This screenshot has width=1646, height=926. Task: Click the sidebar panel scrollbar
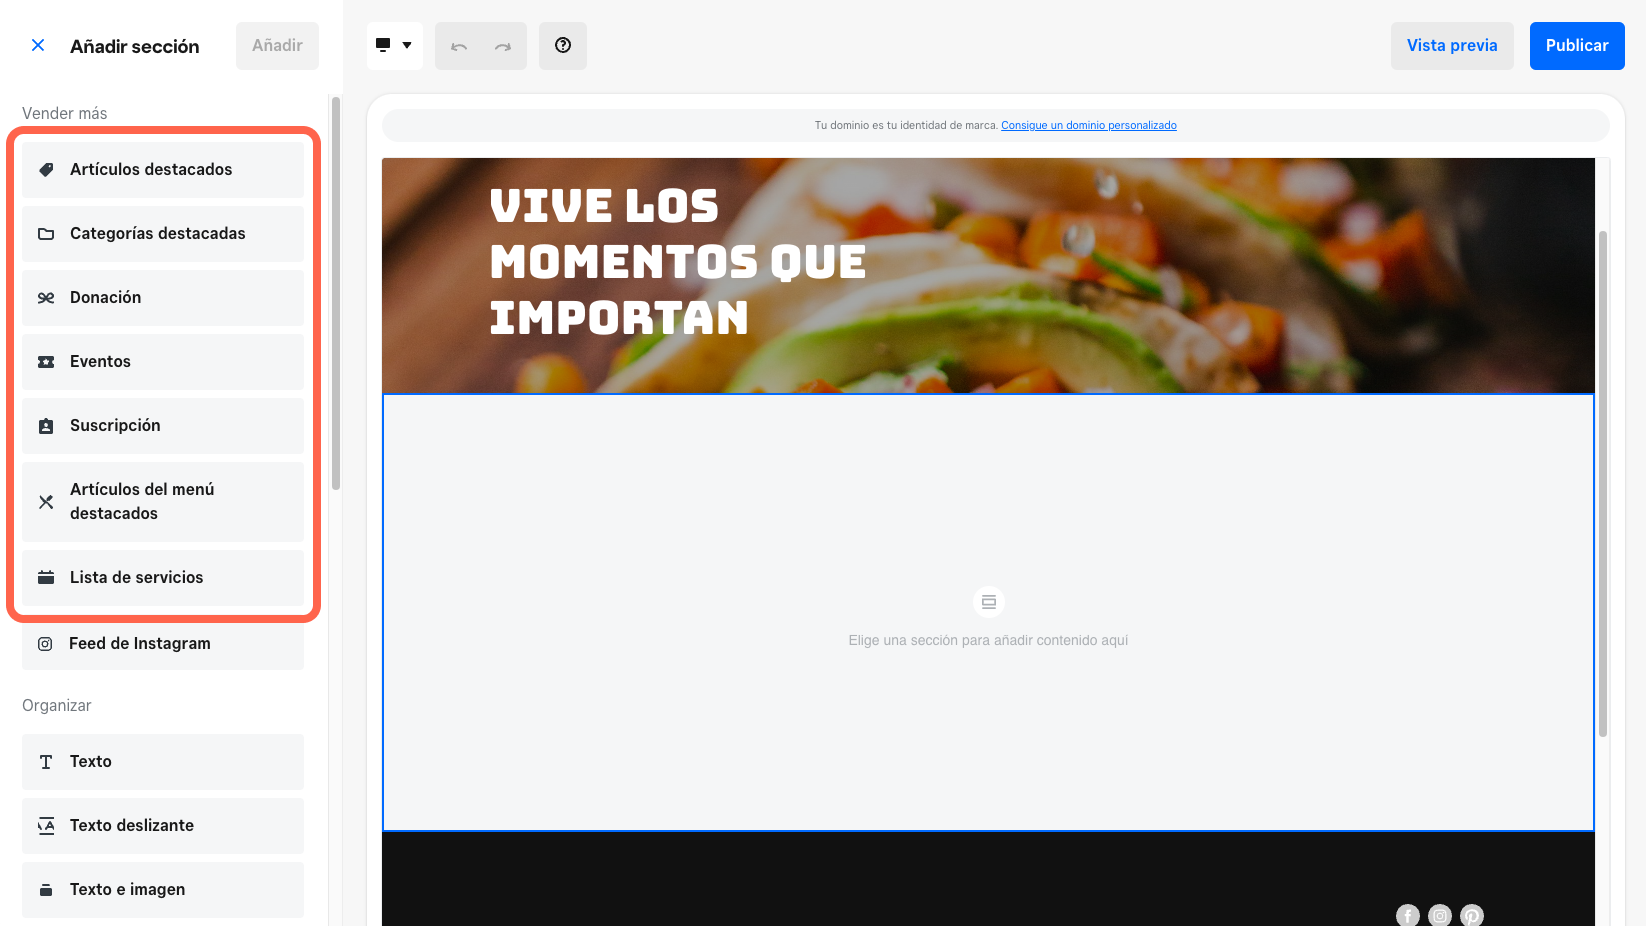pos(336,293)
